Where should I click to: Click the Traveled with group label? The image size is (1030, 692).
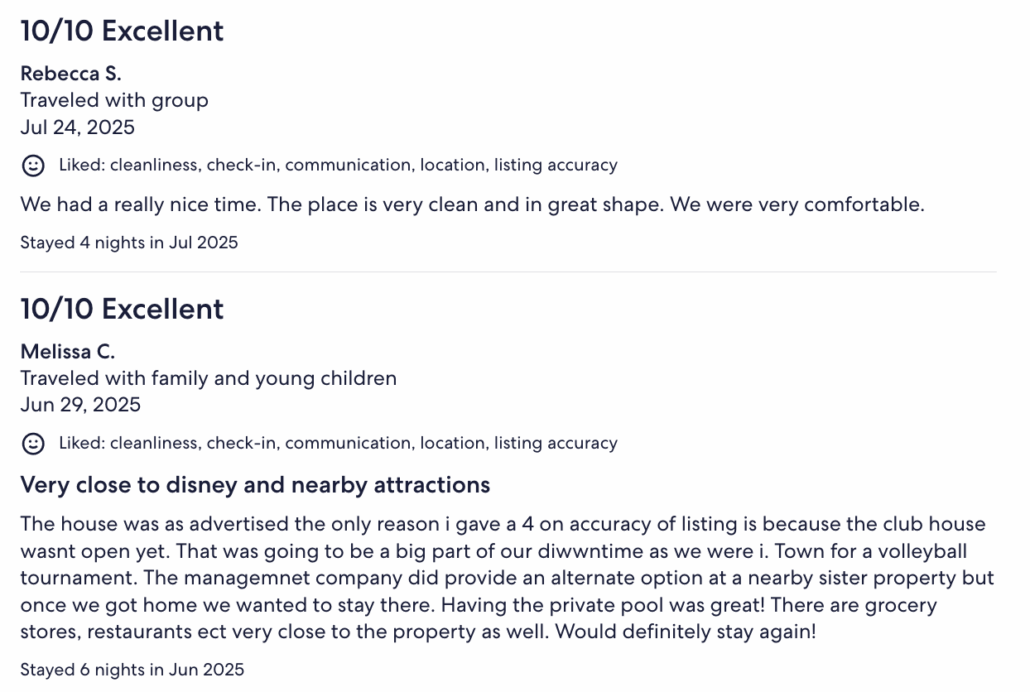114,101
